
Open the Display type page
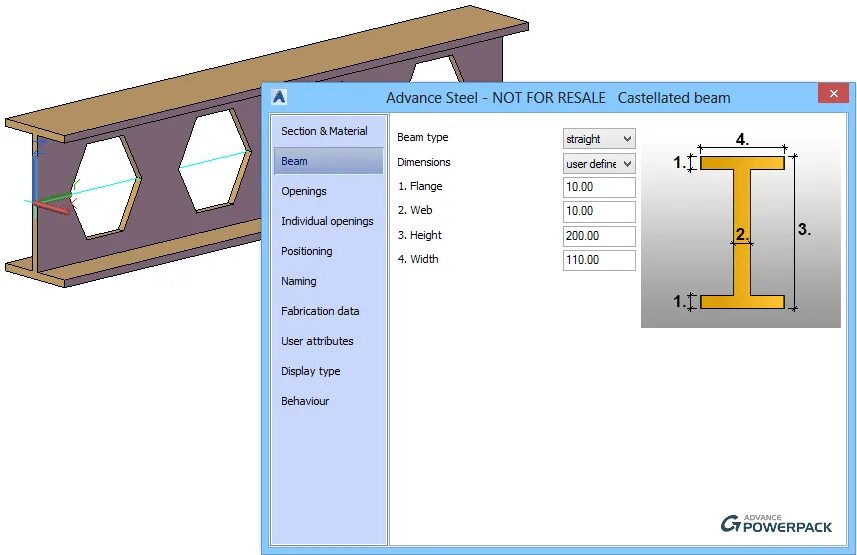tap(310, 371)
